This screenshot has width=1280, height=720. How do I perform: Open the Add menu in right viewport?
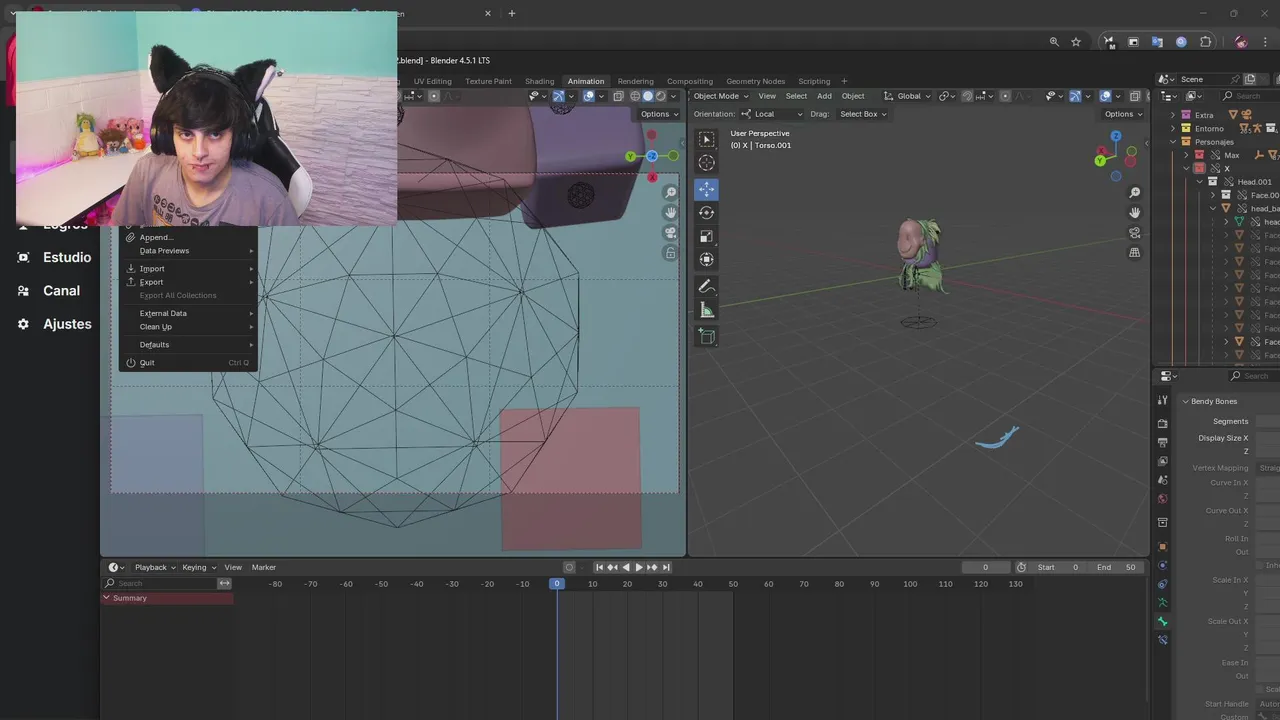[x=824, y=96]
